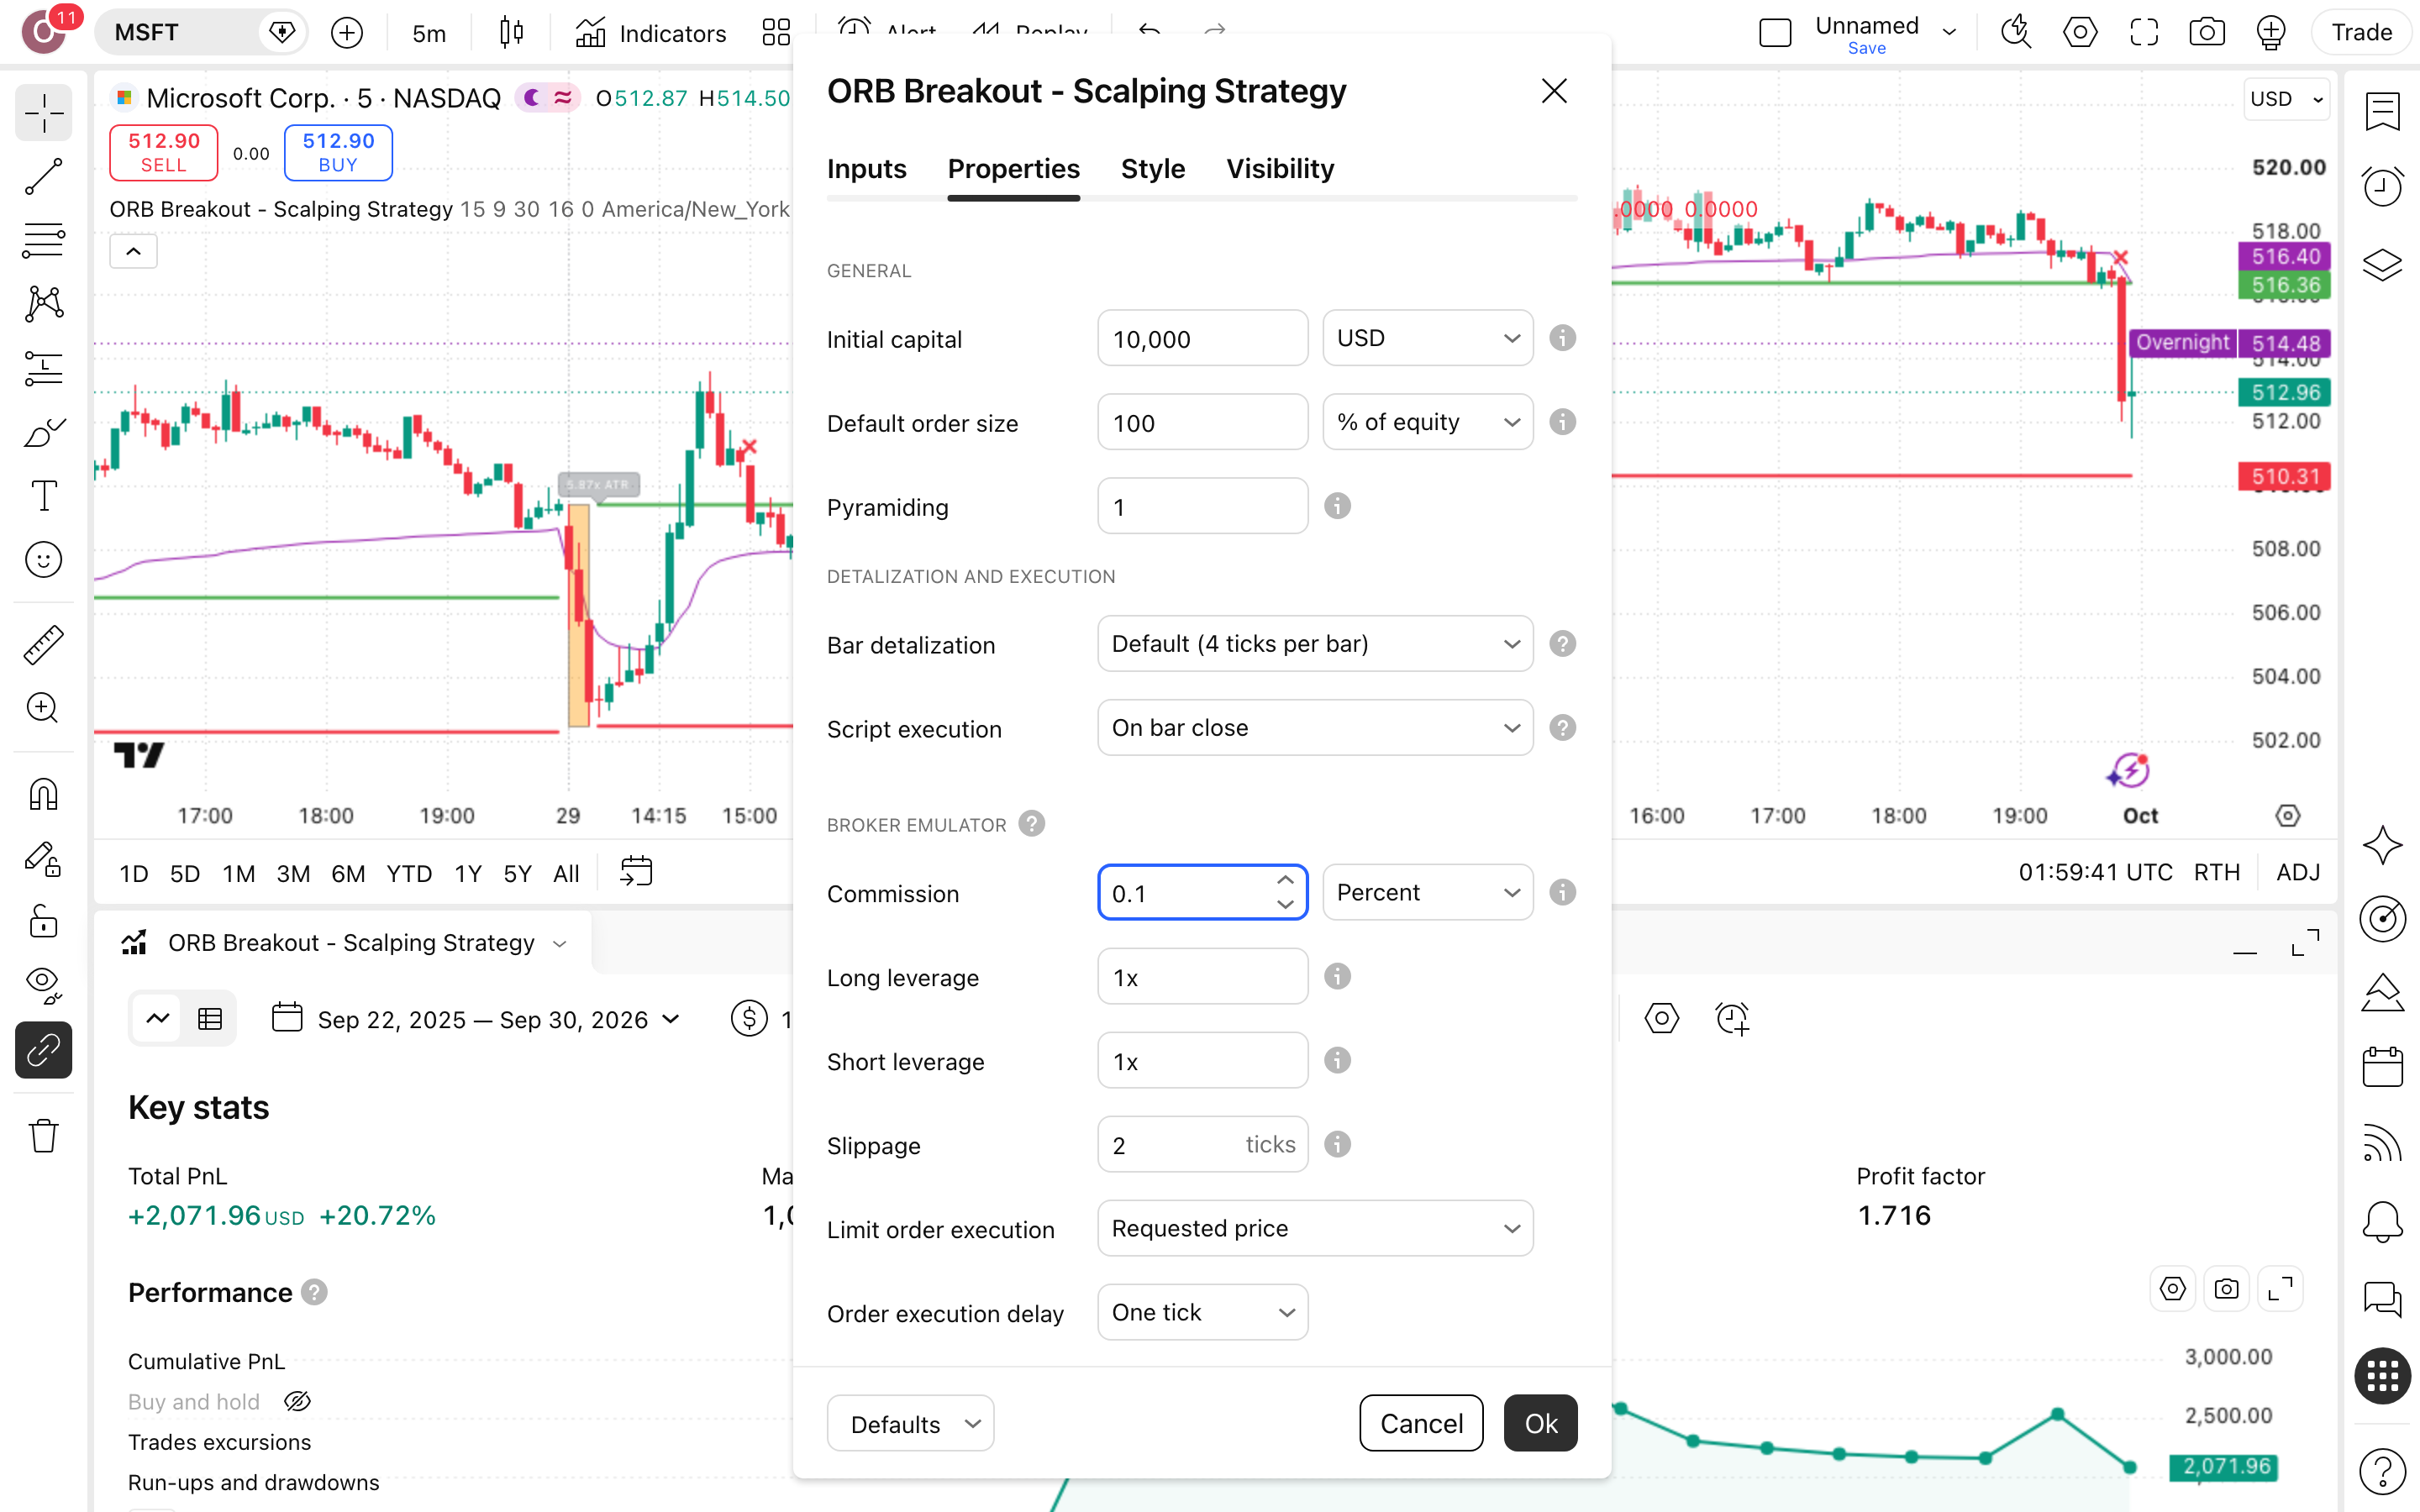Toggle ADJ adjusted data button
The height and width of the screenshot is (1512, 2420).
[x=2298, y=872]
